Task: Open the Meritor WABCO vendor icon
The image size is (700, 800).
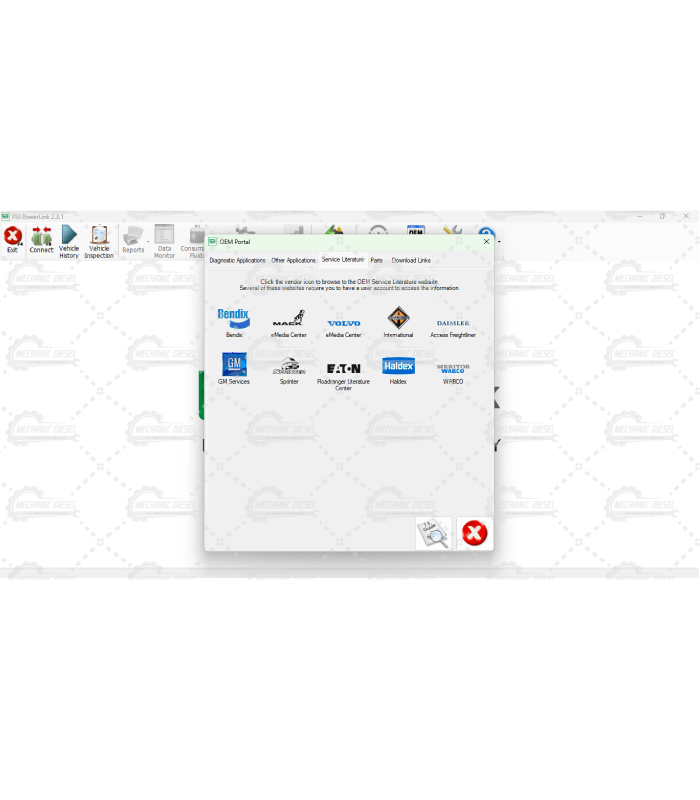Action: click(x=453, y=368)
